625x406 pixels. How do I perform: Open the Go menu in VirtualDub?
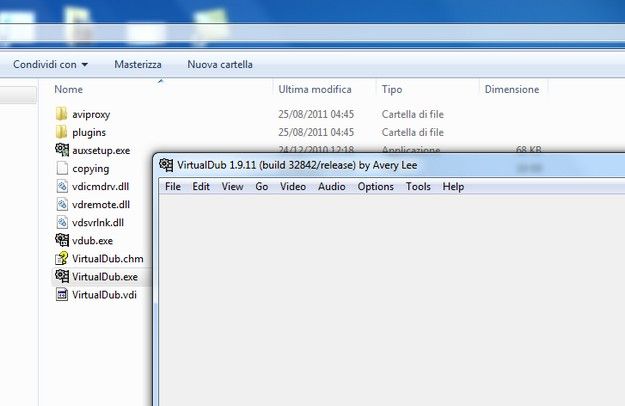[x=261, y=186]
